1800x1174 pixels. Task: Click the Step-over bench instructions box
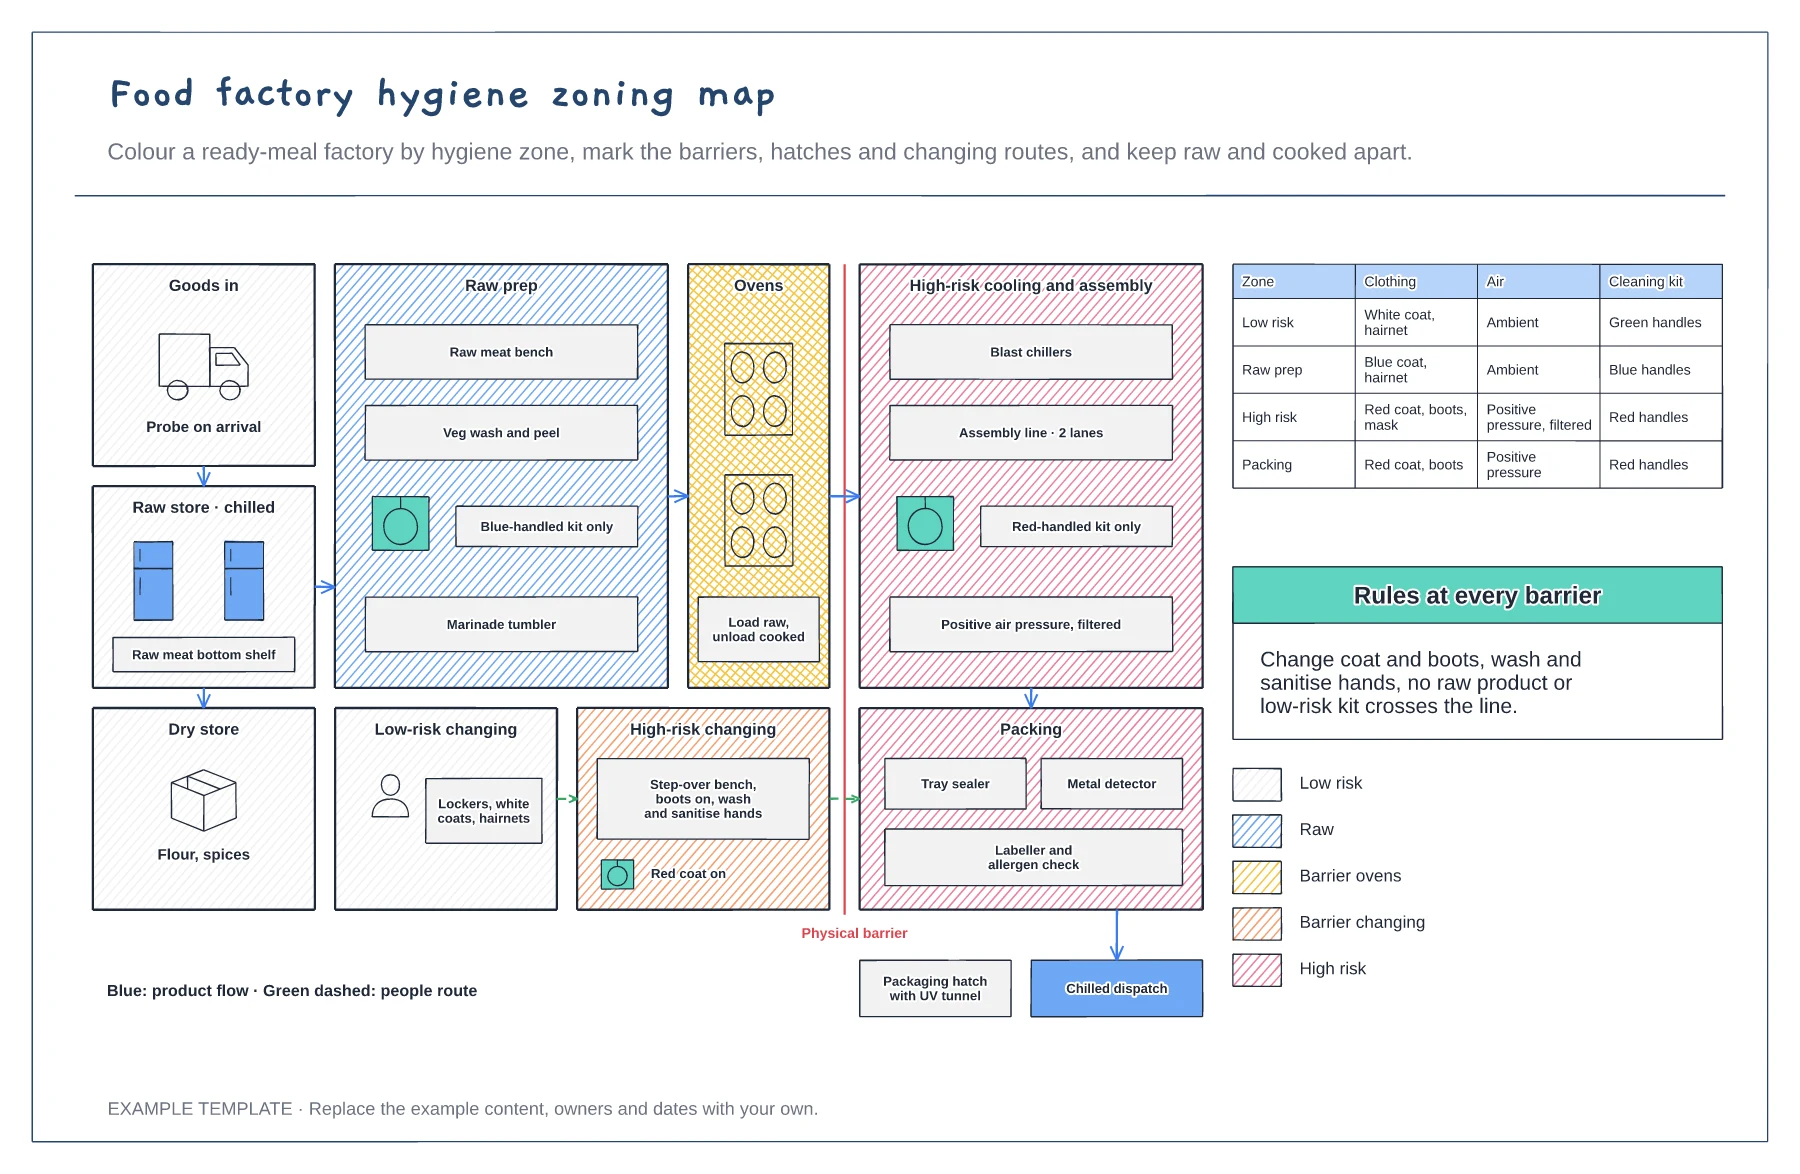point(703,799)
